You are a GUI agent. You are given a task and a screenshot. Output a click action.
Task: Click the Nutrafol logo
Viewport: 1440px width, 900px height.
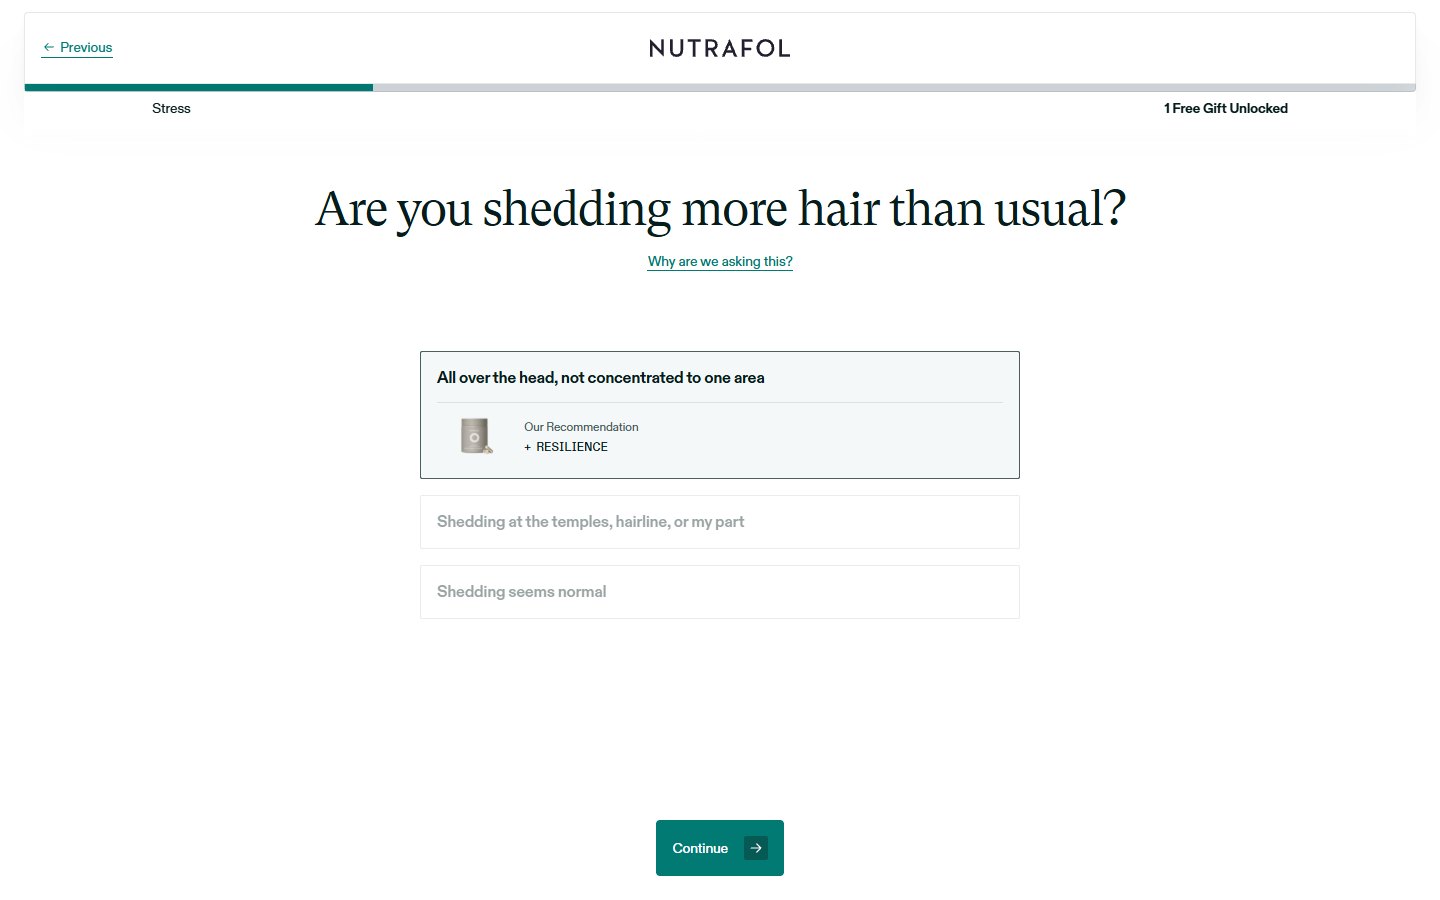click(720, 48)
